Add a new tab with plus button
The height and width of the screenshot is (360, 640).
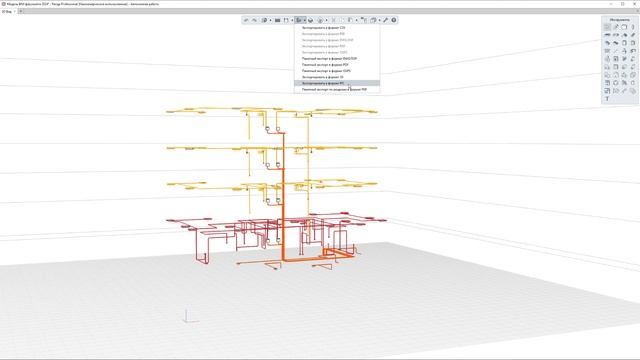click(21, 11)
